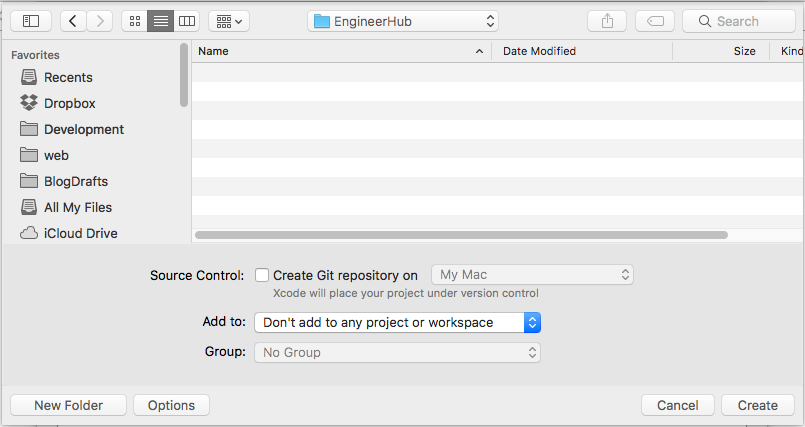Click the Create button
805x427 pixels.
[757, 405]
